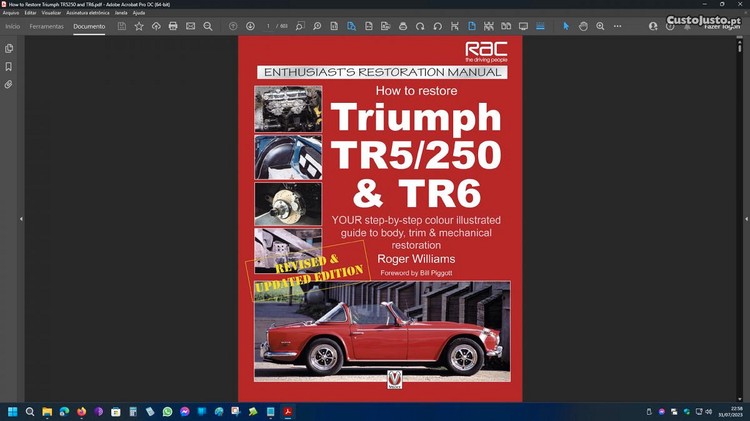
Task: Go to the next page
Action: click(250, 26)
